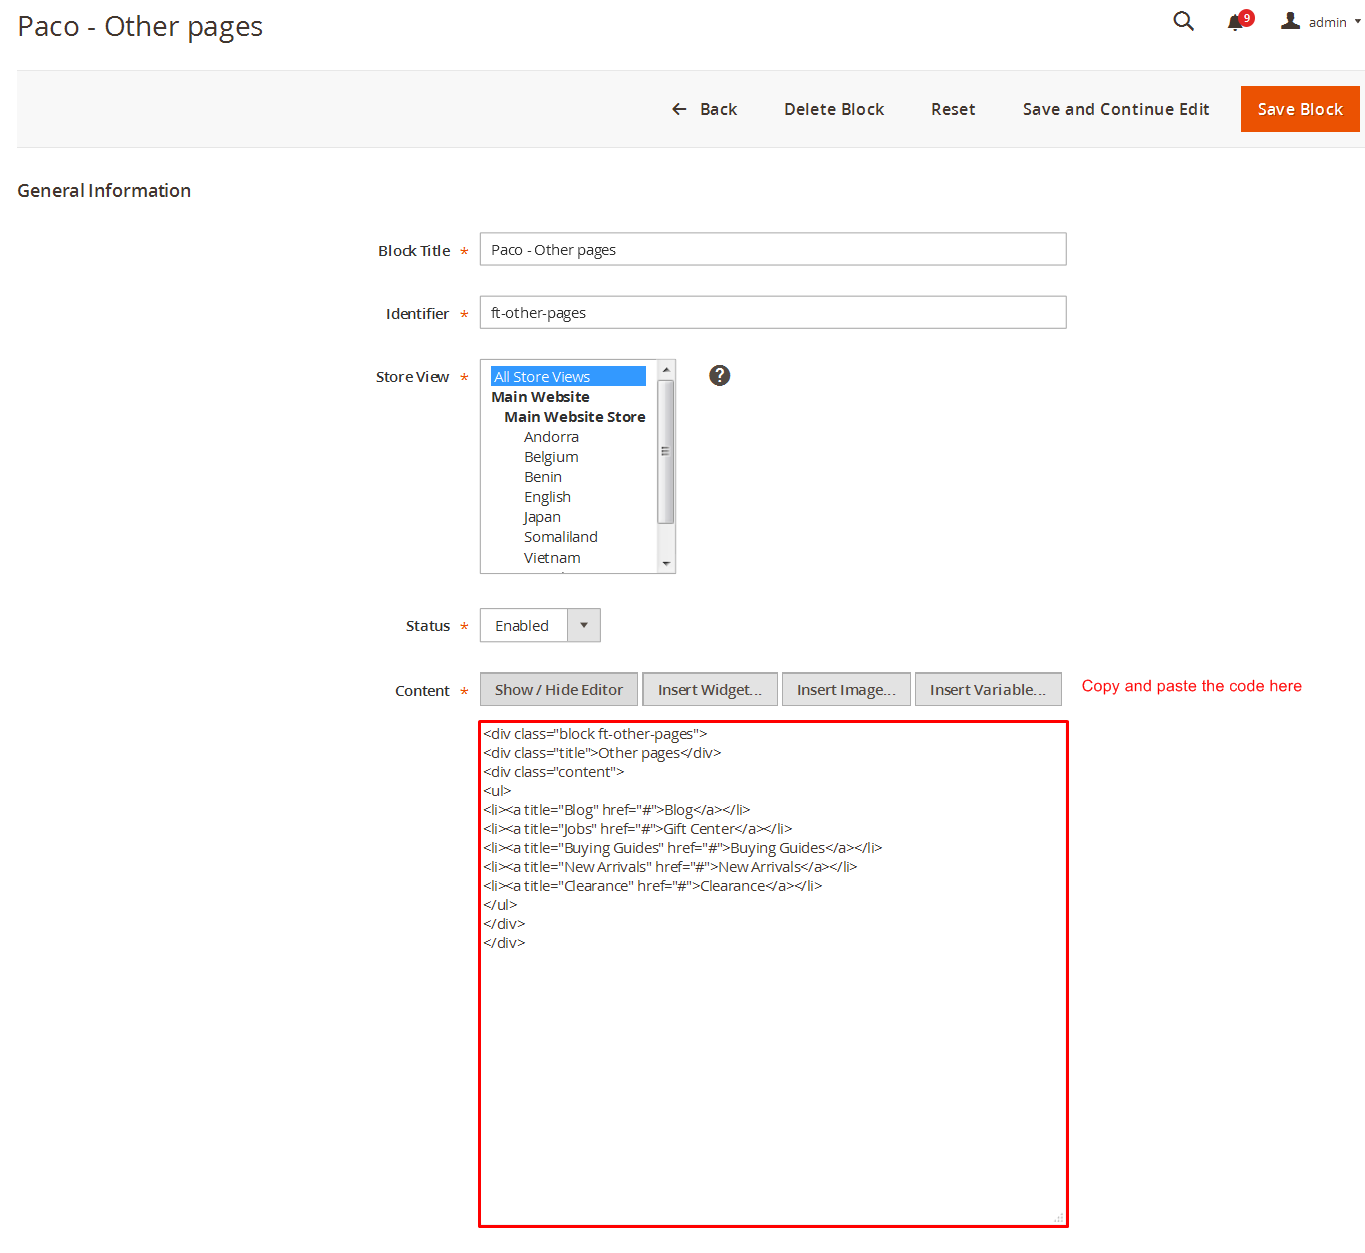Open the Store View help question-mark icon
This screenshot has width=1365, height=1253.
719,375
